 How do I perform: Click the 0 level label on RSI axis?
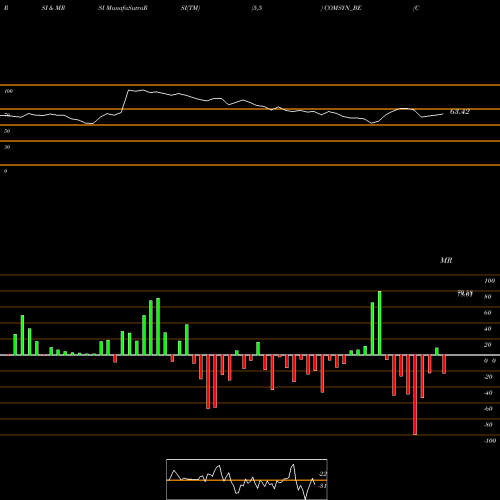pos(5,171)
